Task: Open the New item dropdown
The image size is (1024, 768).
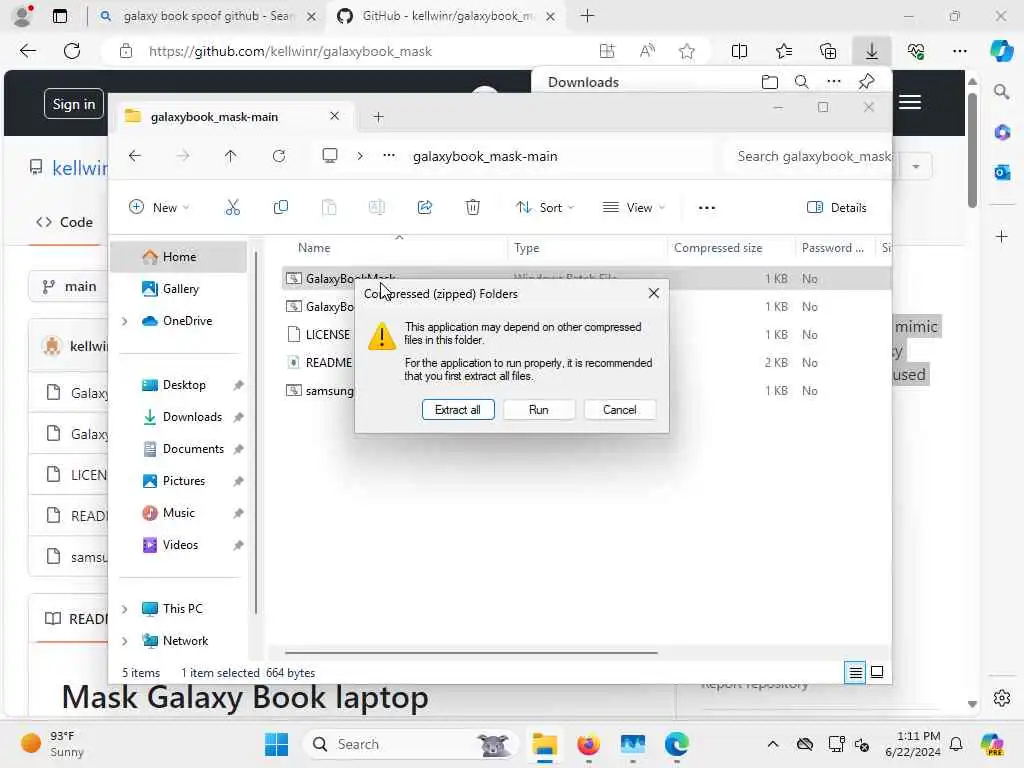Action: click(159, 208)
